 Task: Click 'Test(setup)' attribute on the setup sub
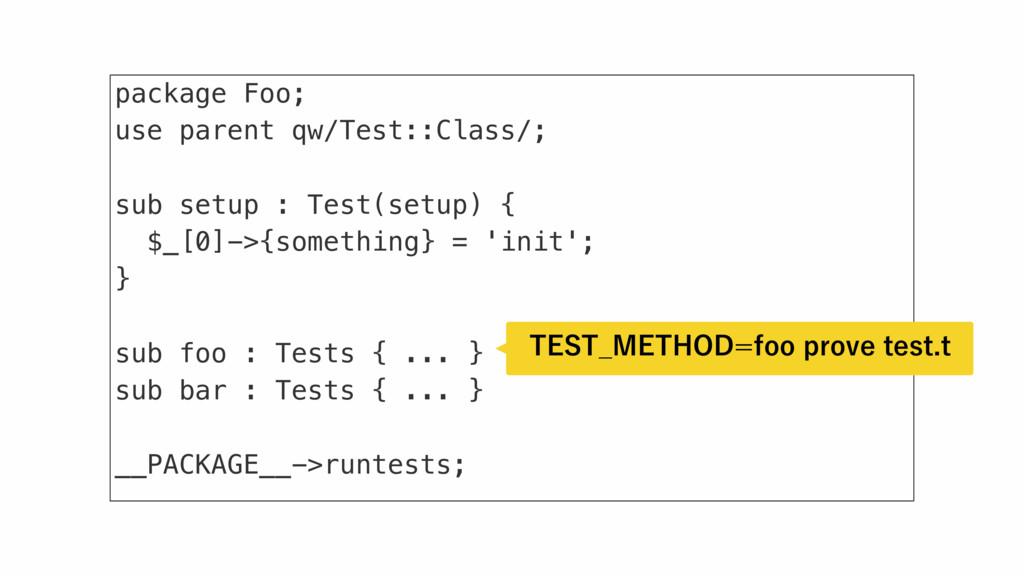(x=394, y=205)
